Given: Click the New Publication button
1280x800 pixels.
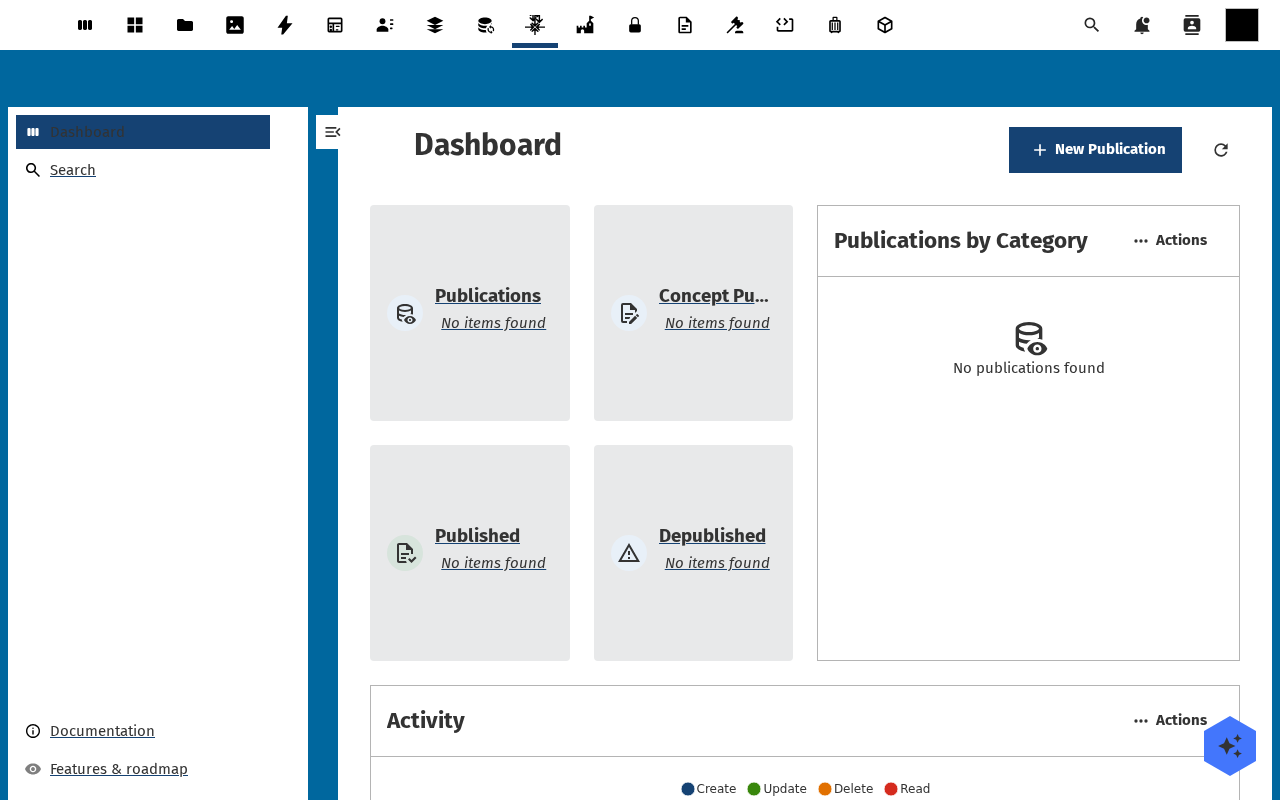Looking at the screenshot, I should [1095, 150].
